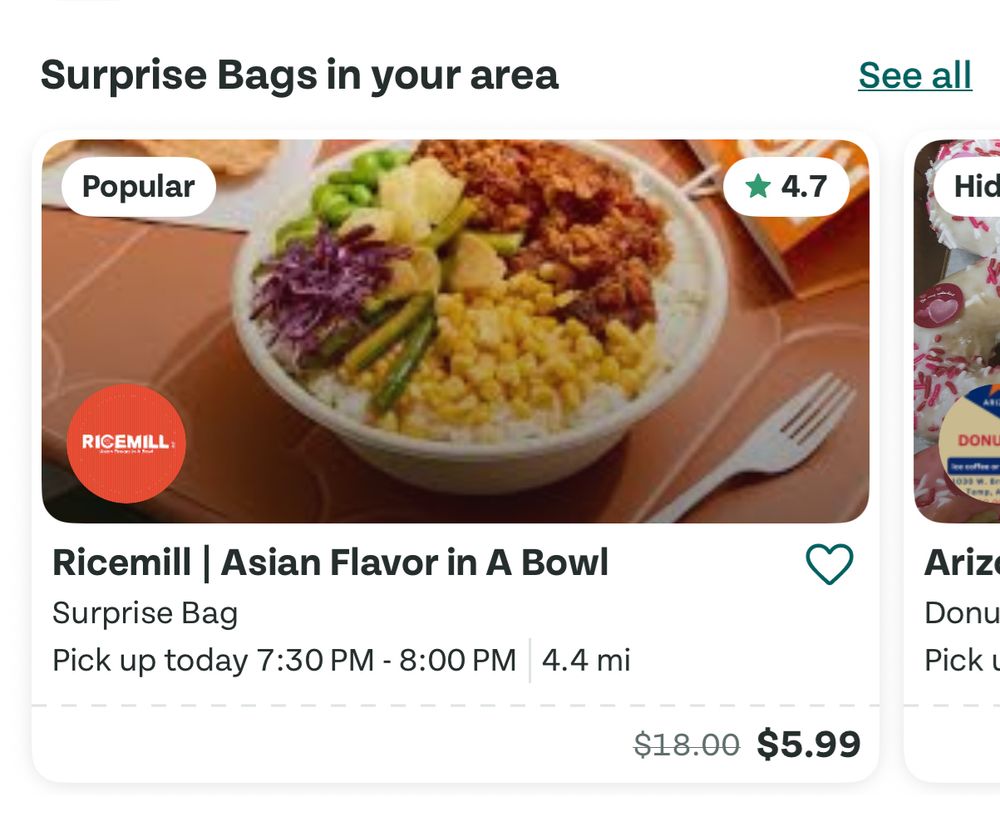The height and width of the screenshot is (820, 1000).
Task: Click the Hidden Gem badge on donut card
Action: (x=981, y=186)
